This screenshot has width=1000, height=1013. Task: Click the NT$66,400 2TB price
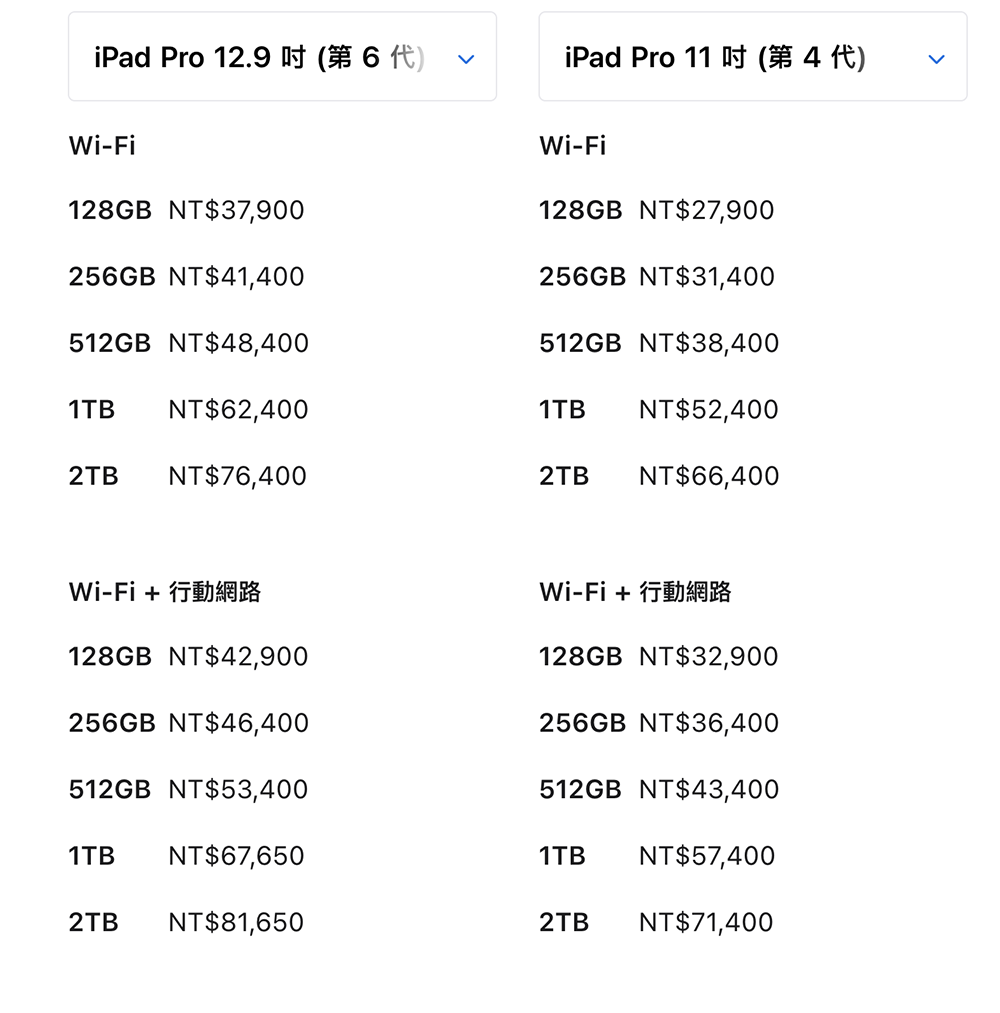708,476
